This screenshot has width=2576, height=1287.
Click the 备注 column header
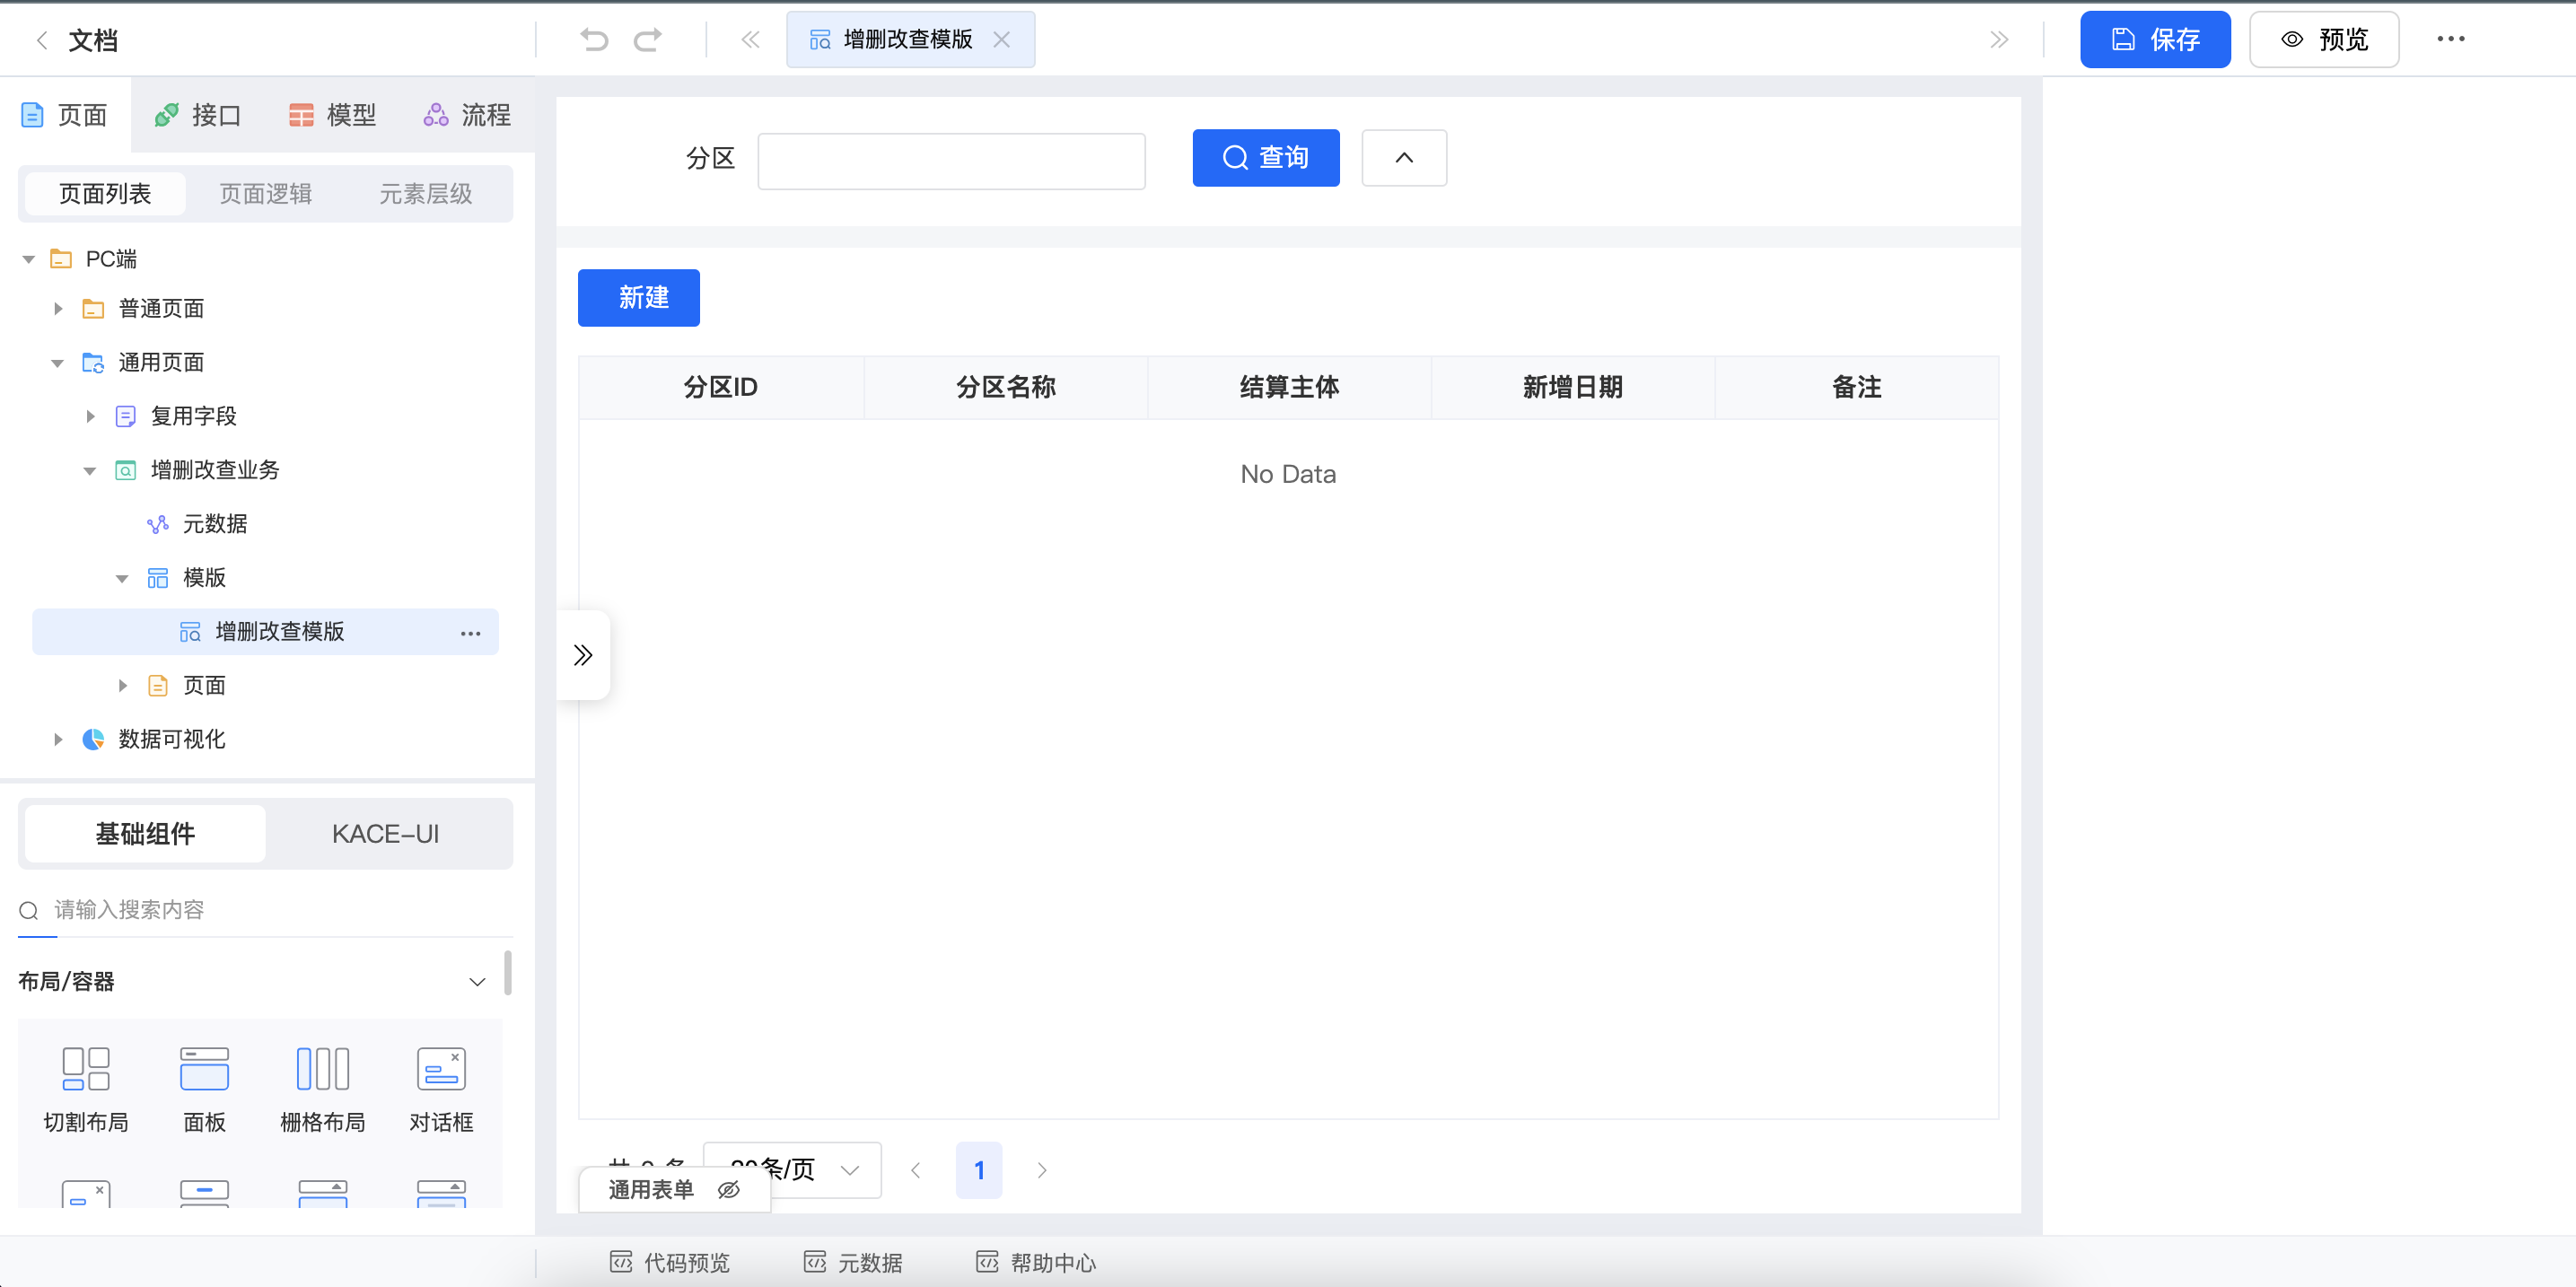(1856, 387)
